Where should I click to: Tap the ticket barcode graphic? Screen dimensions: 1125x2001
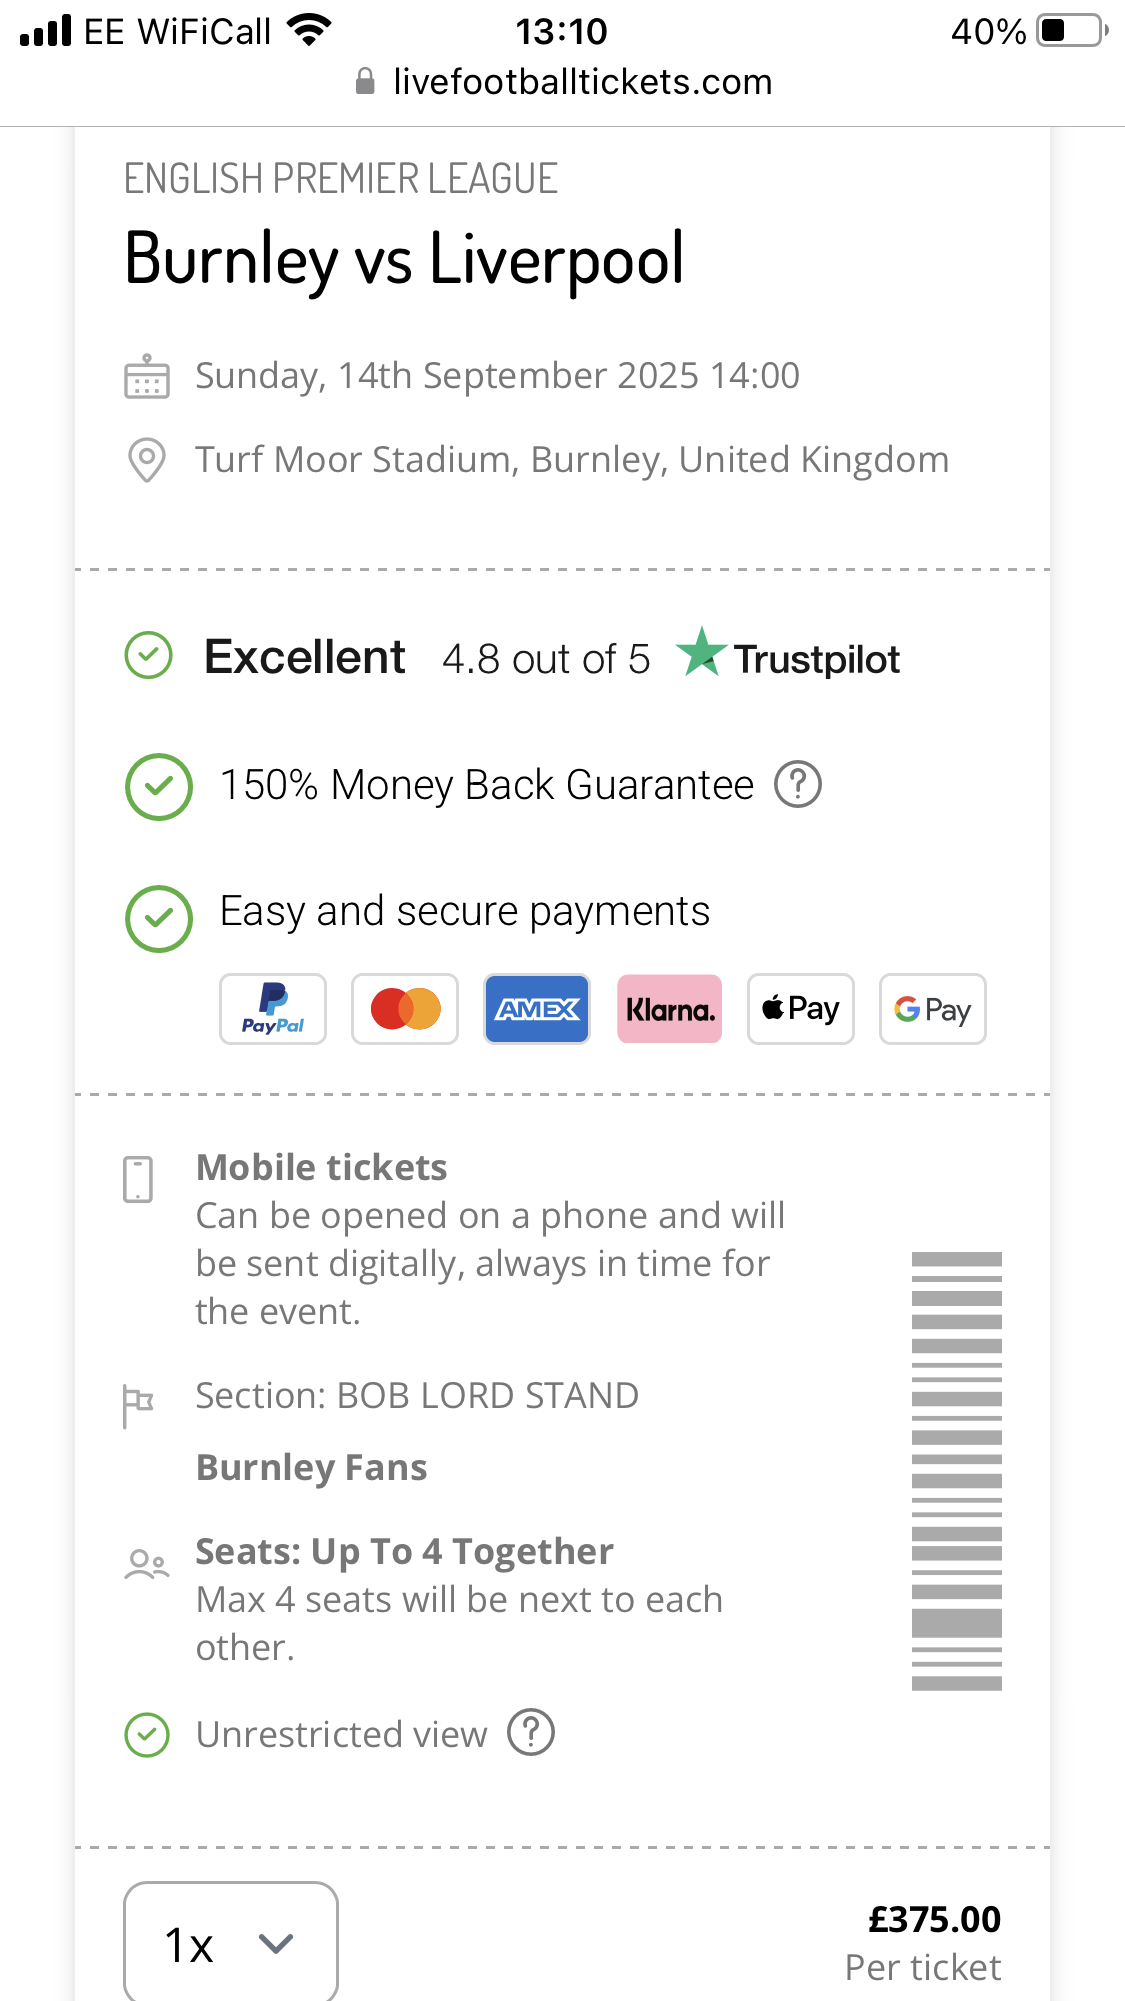point(956,1471)
